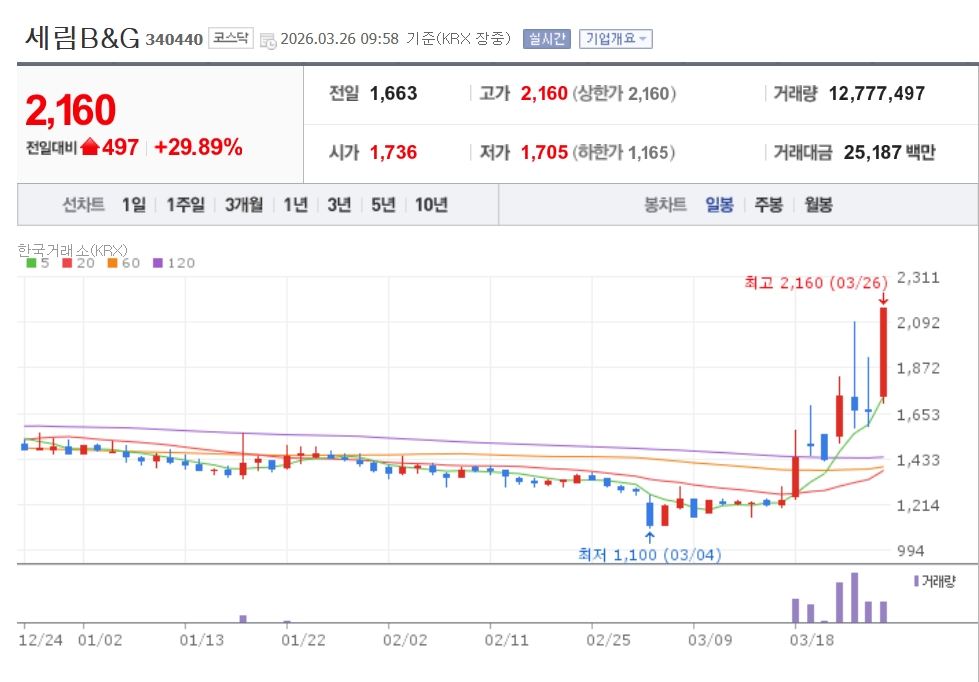Viewport: 979px width, 682px height.
Task: Open the 기업개요 dropdown
Action: [616, 39]
